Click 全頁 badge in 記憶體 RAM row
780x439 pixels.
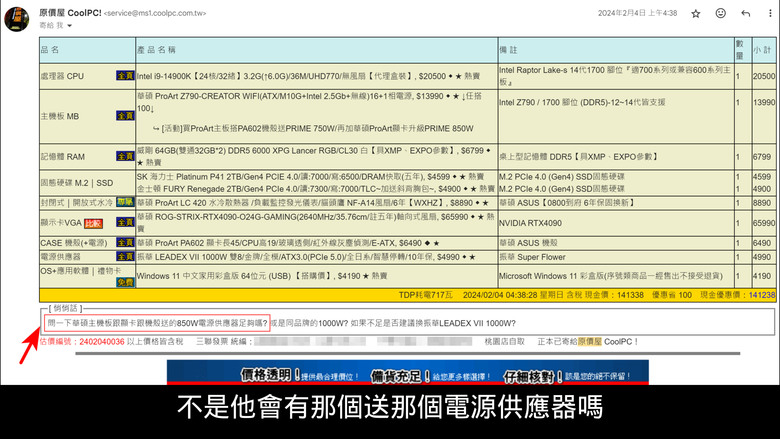(125, 156)
